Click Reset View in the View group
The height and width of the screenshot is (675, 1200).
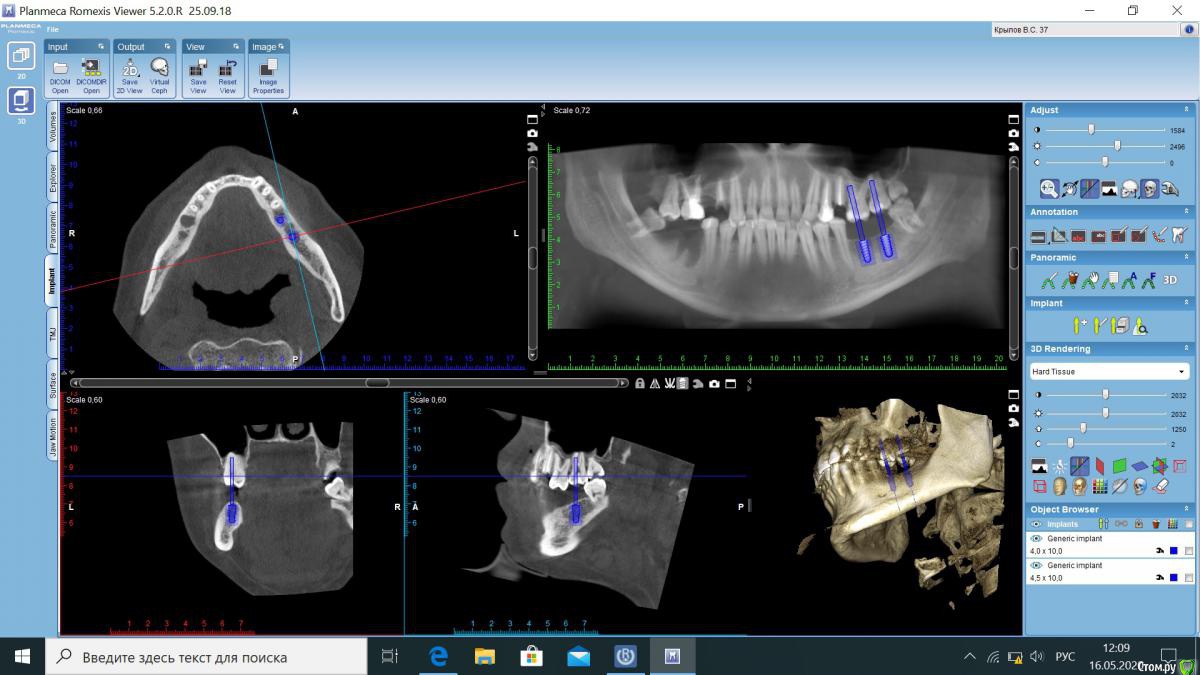[x=228, y=68]
